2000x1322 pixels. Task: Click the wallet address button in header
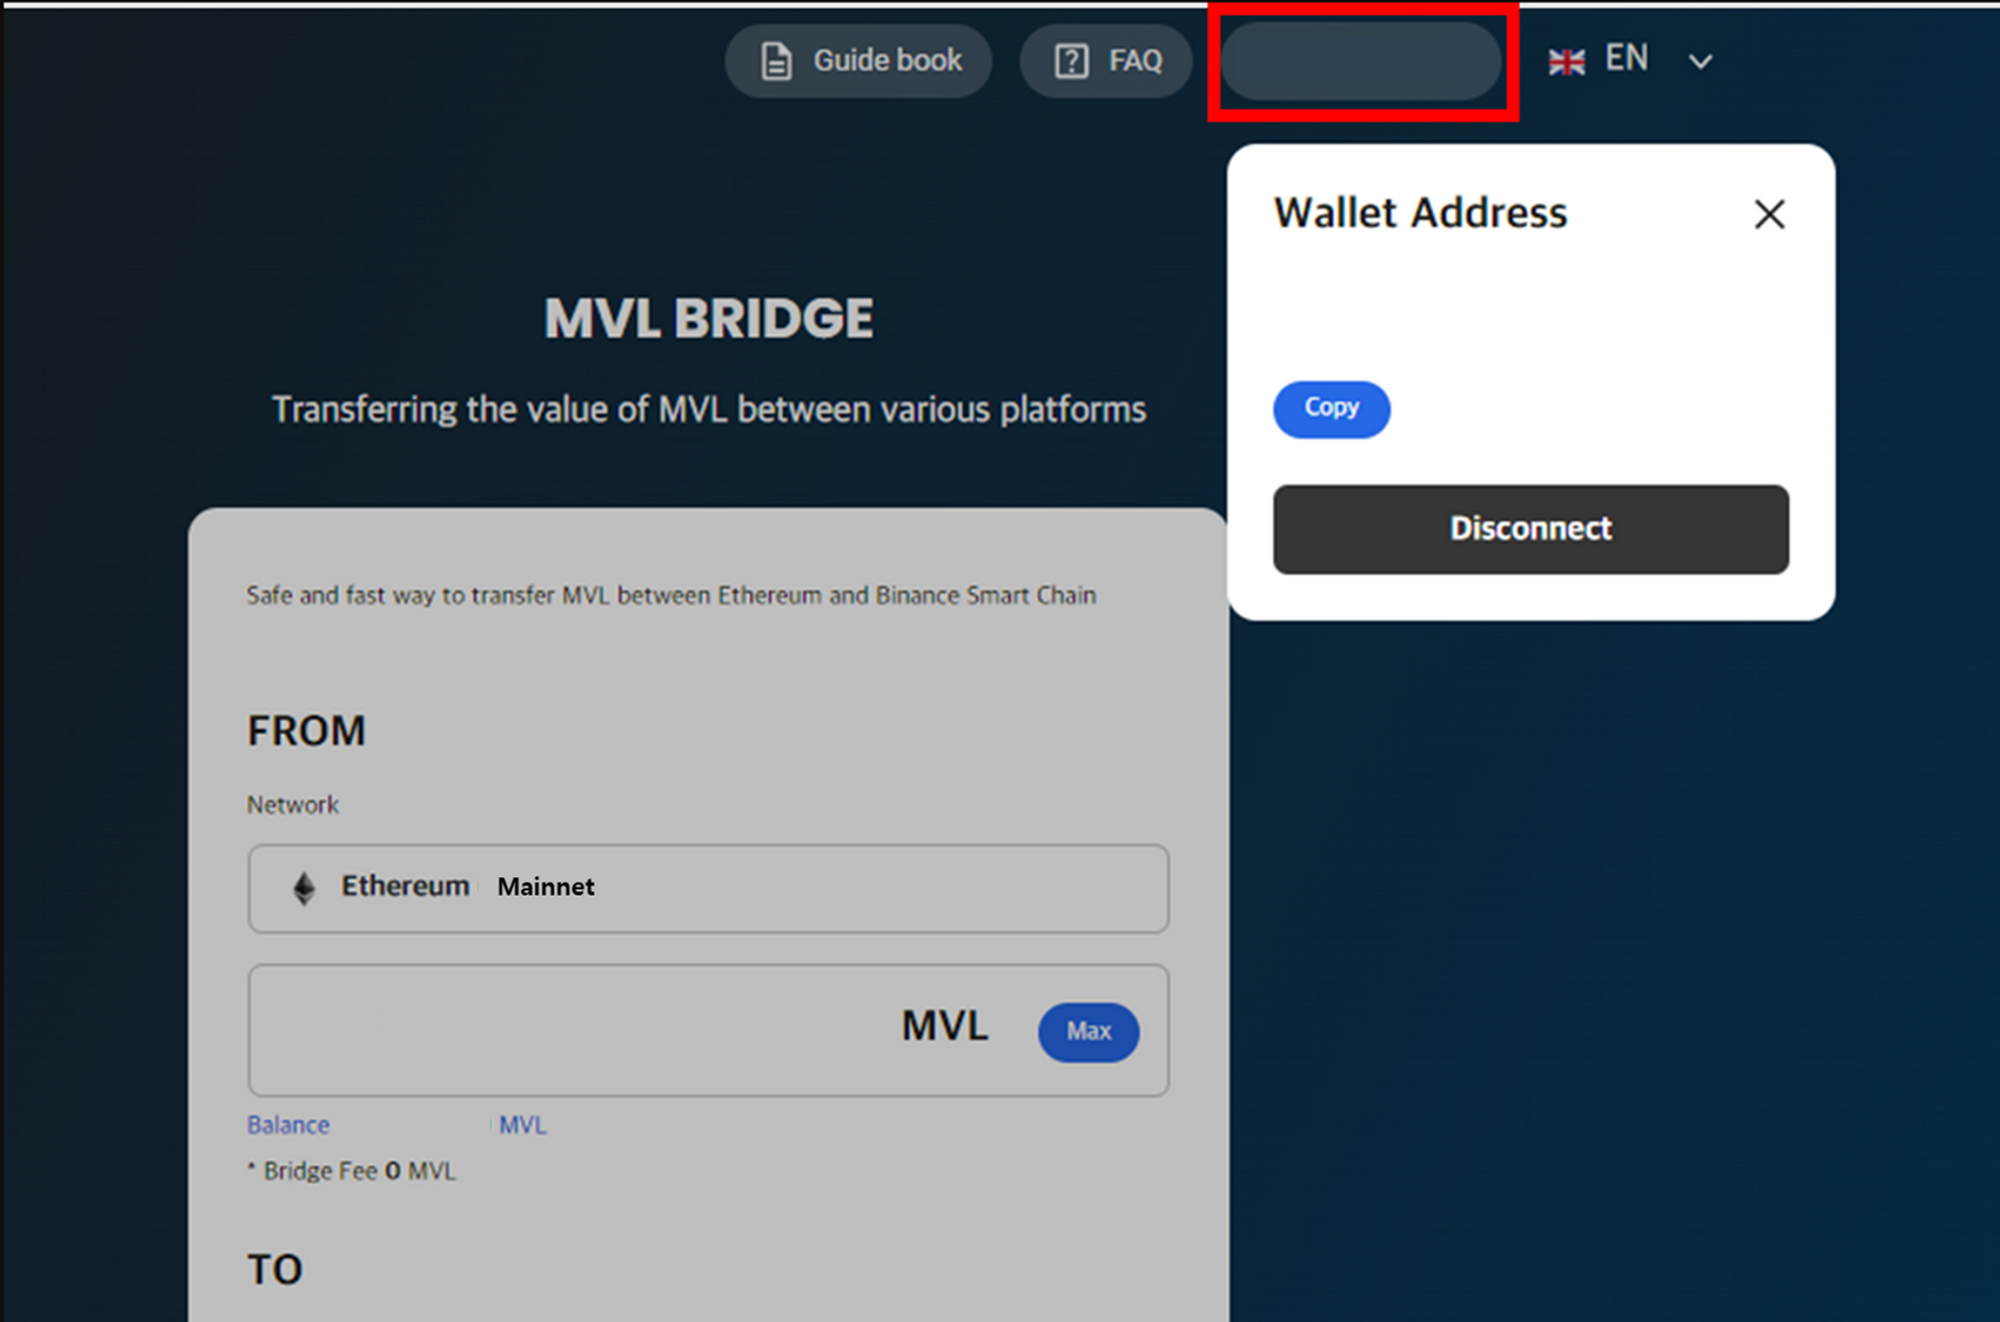(x=1361, y=61)
